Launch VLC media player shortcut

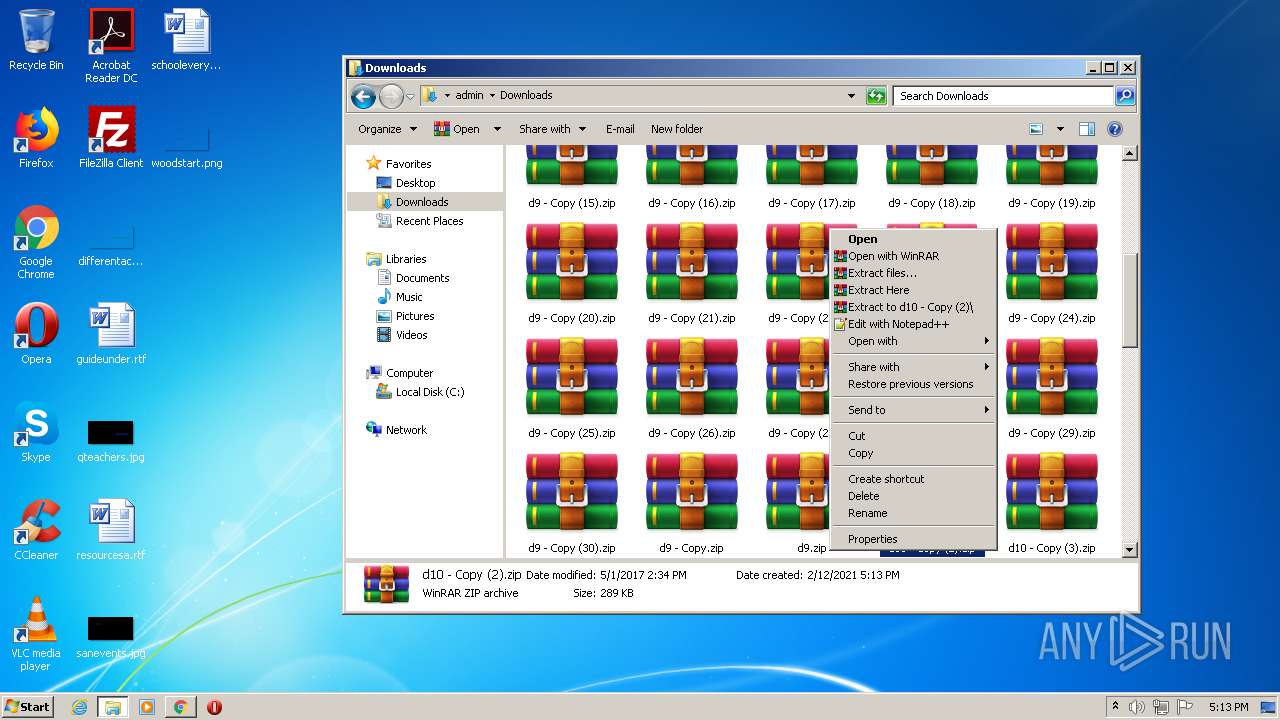click(x=36, y=634)
